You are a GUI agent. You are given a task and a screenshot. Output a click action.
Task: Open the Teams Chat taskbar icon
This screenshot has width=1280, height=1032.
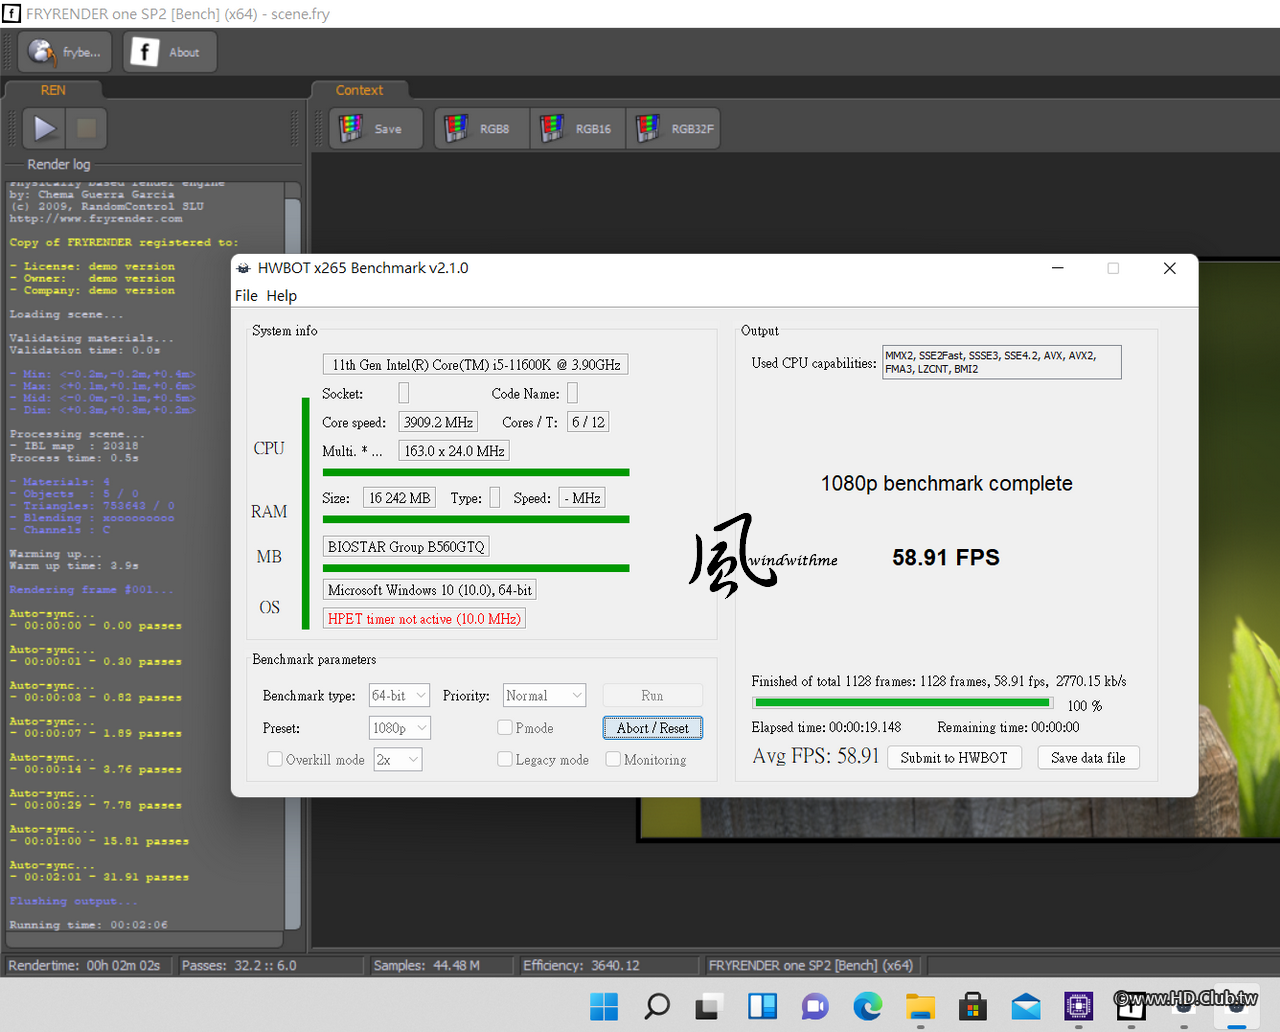click(815, 1006)
